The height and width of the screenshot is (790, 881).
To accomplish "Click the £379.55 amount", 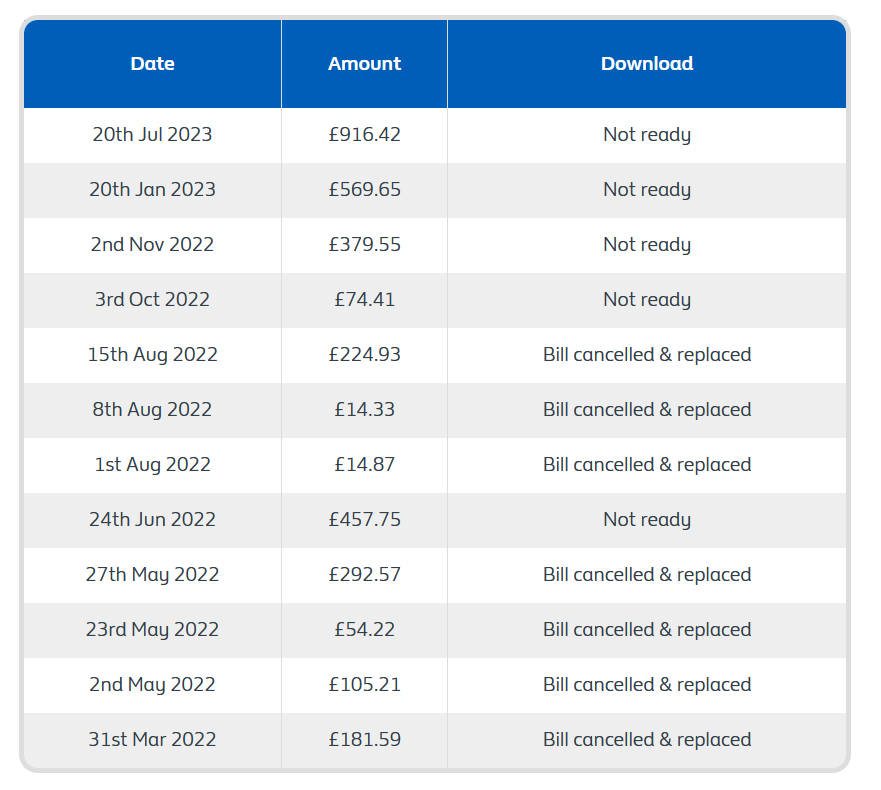I will pos(364,245).
